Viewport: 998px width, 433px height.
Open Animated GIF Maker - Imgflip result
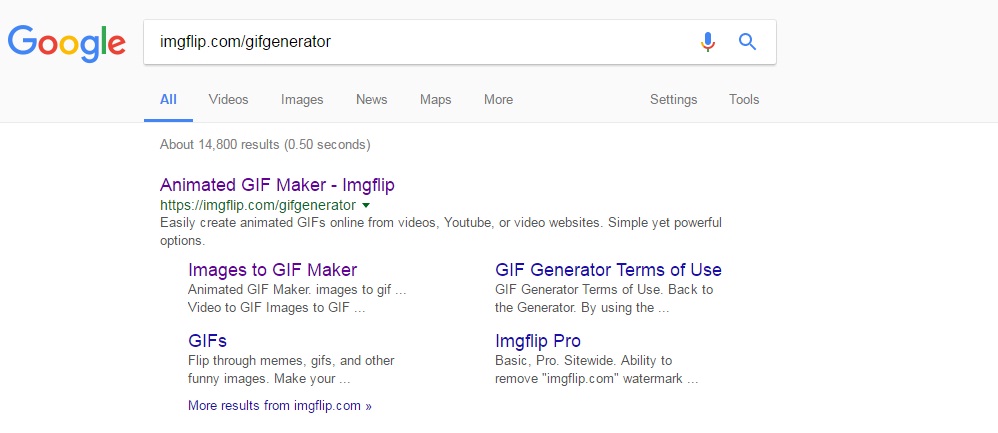click(278, 185)
